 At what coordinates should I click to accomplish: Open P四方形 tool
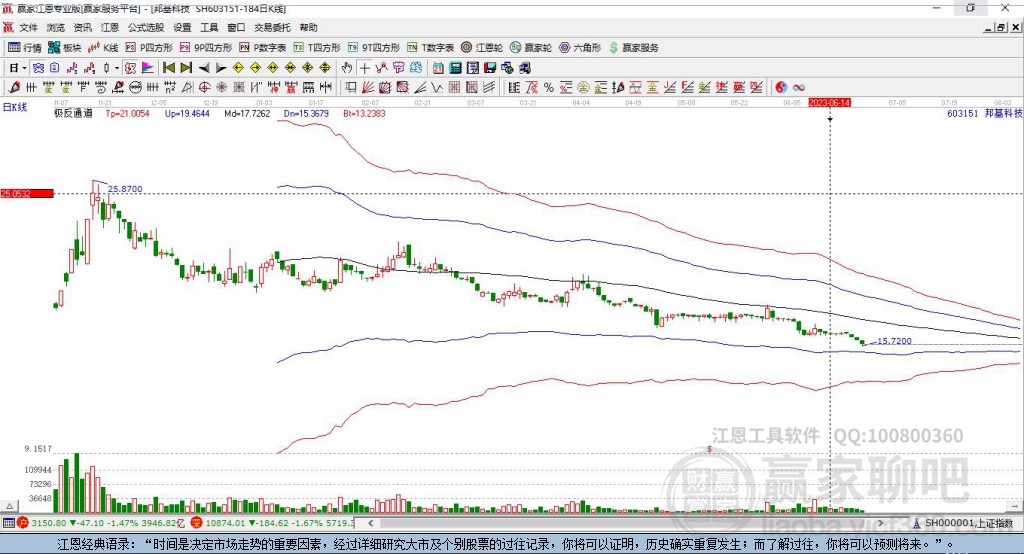pos(149,48)
